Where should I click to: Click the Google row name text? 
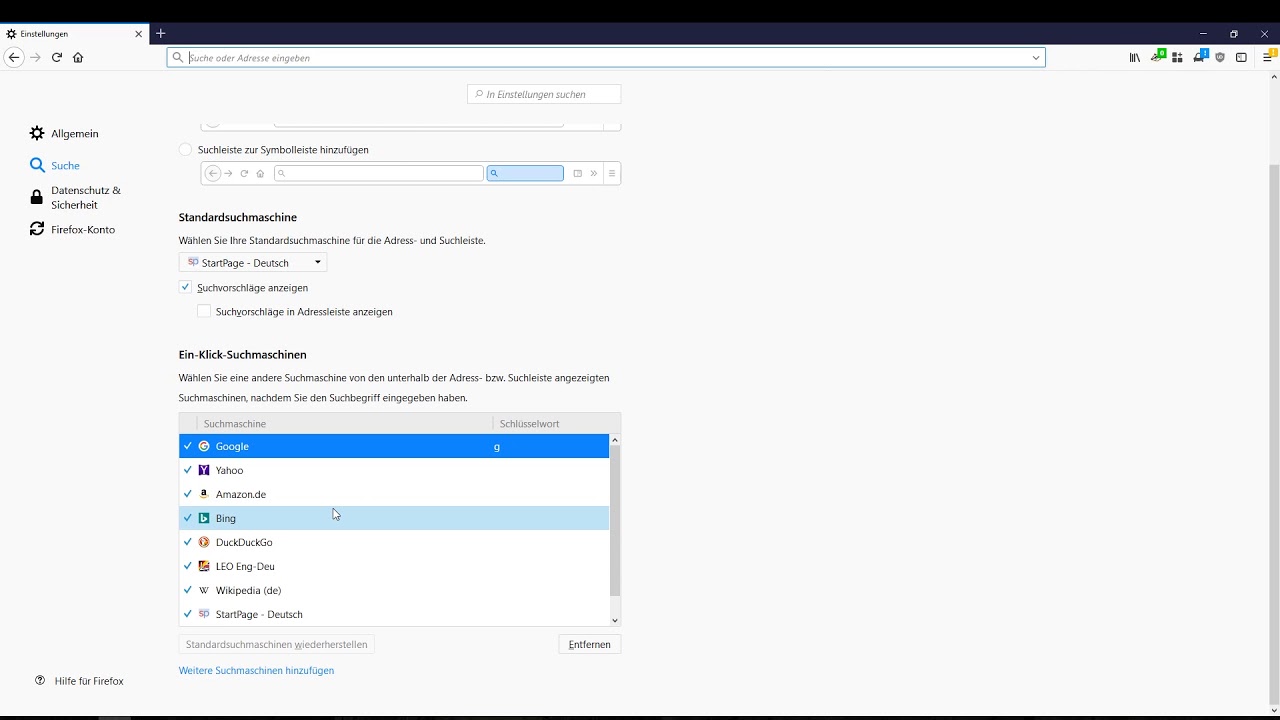click(232, 446)
